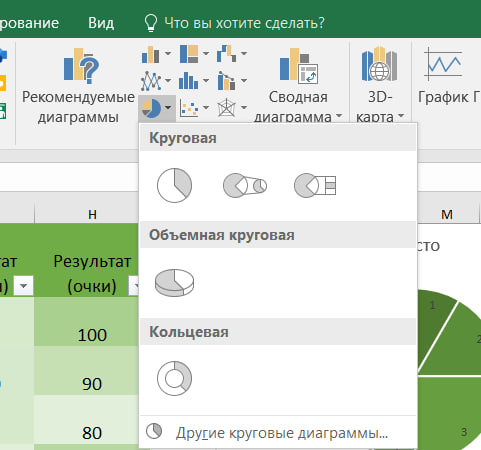This screenshot has width=481, height=450.
Task: Expand the waterfall chart dropdown arrow
Action: [x=244, y=53]
